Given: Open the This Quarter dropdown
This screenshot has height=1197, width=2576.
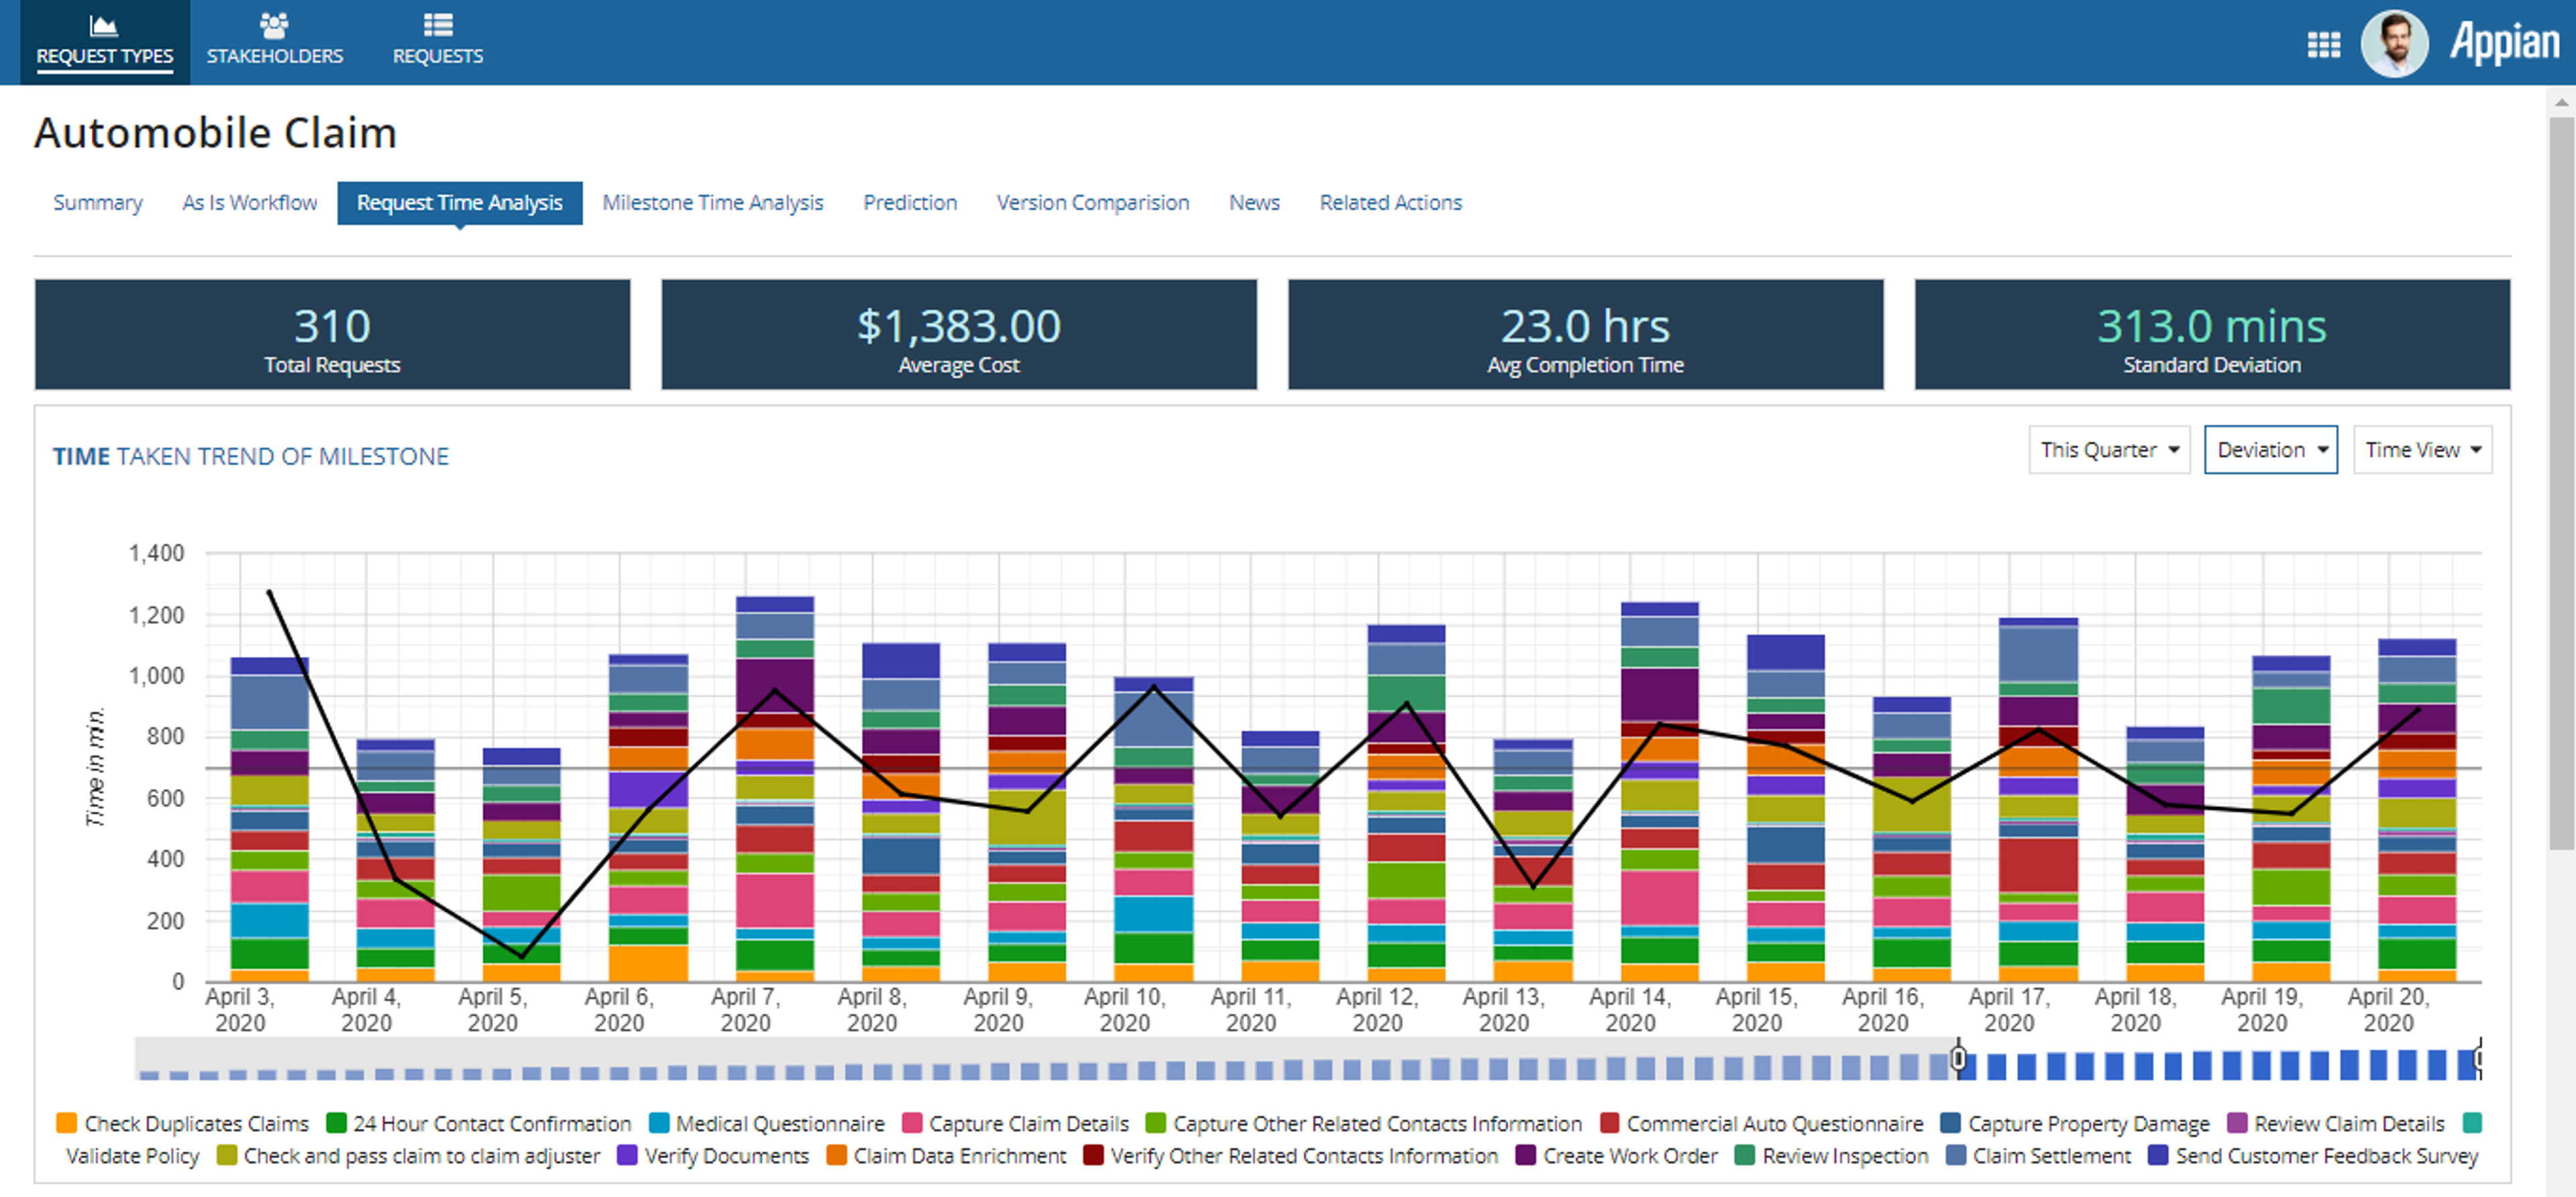Looking at the screenshot, I should tap(2109, 450).
